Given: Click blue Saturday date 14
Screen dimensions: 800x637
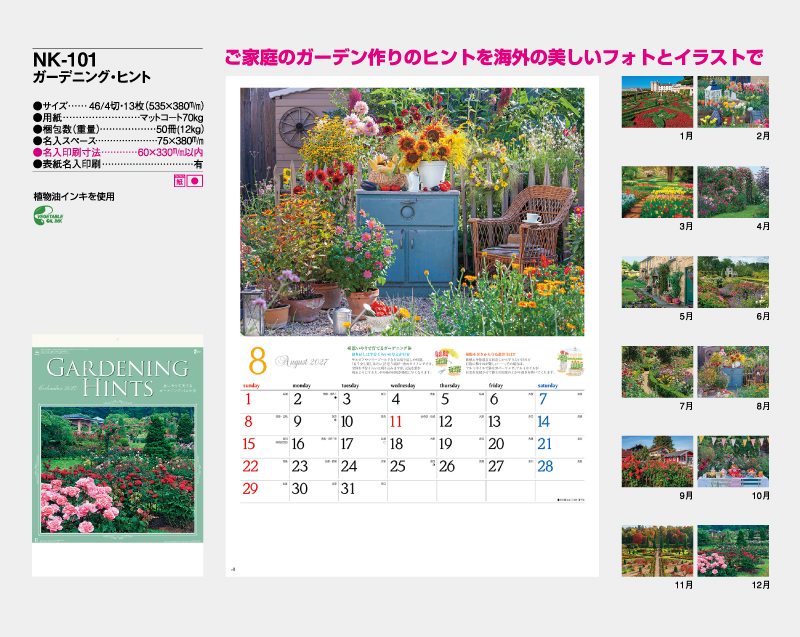Looking at the screenshot, I should pyautogui.click(x=544, y=422).
